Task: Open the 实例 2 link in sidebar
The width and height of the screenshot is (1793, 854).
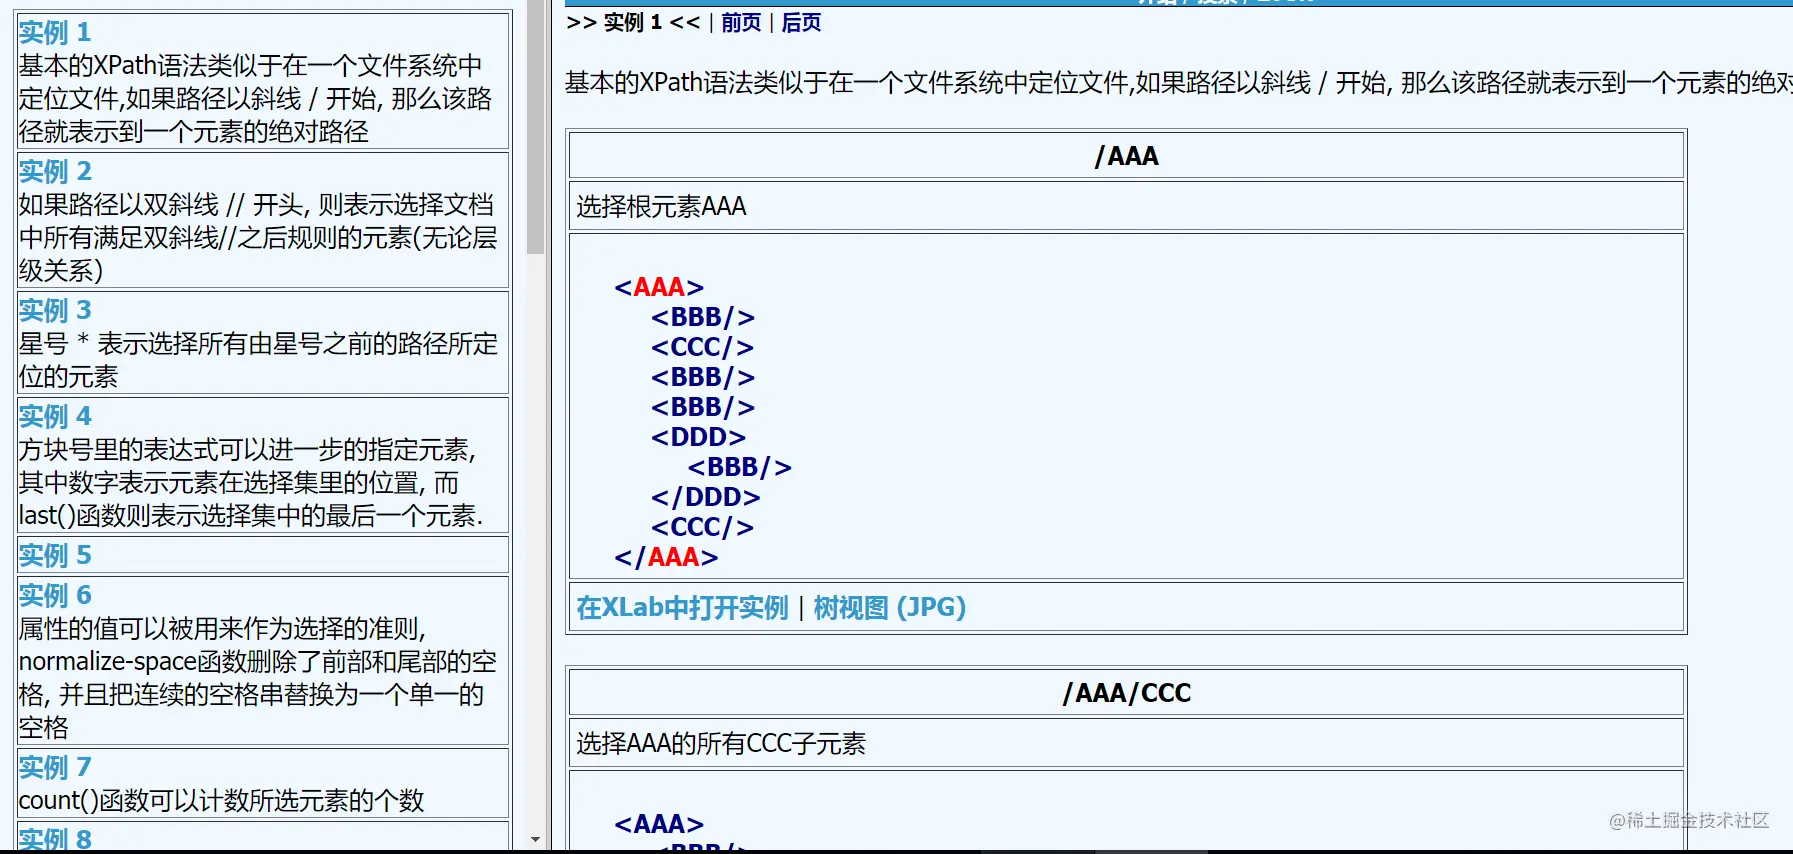Action: pyautogui.click(x=55, y=171)
